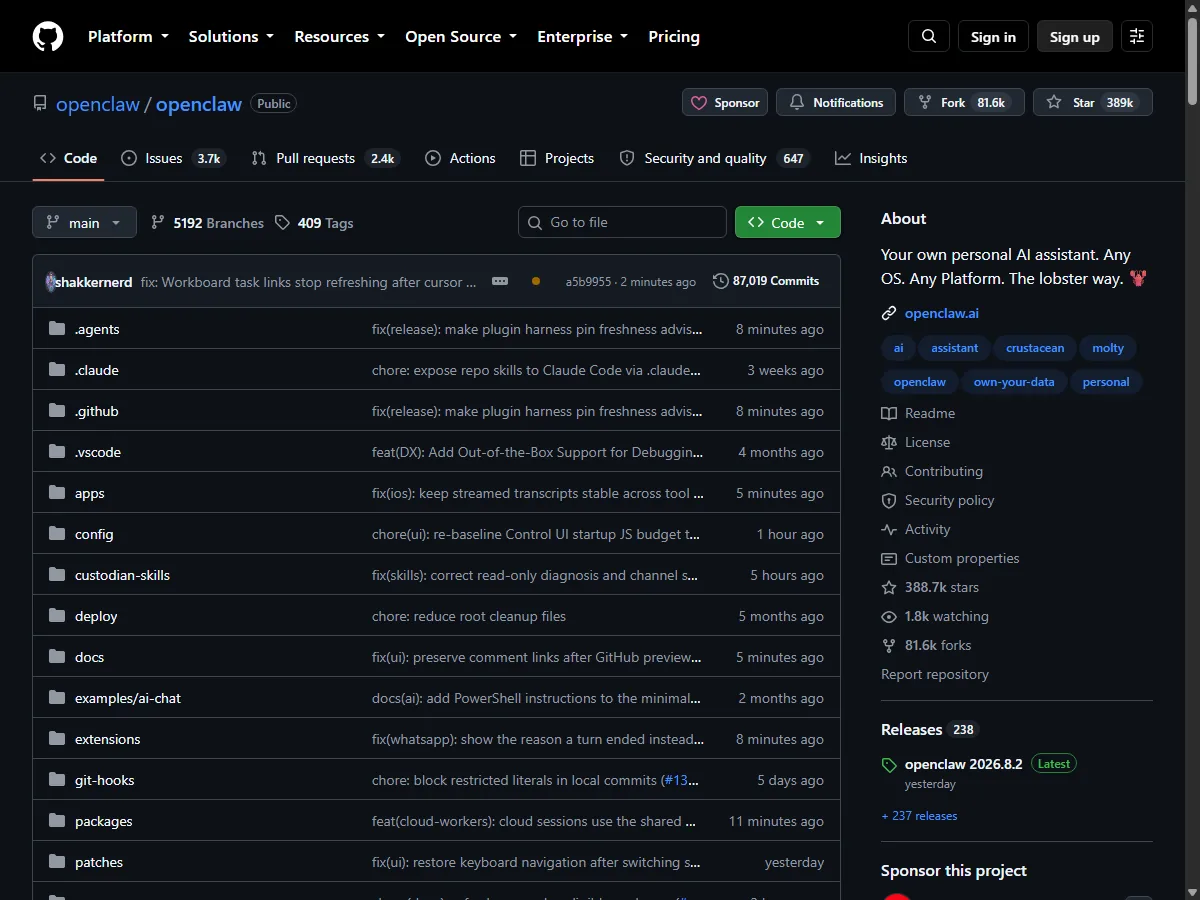View the 87,019 Commits history
This screenshot has height=900, width=1200.
[x=766, y=282]
